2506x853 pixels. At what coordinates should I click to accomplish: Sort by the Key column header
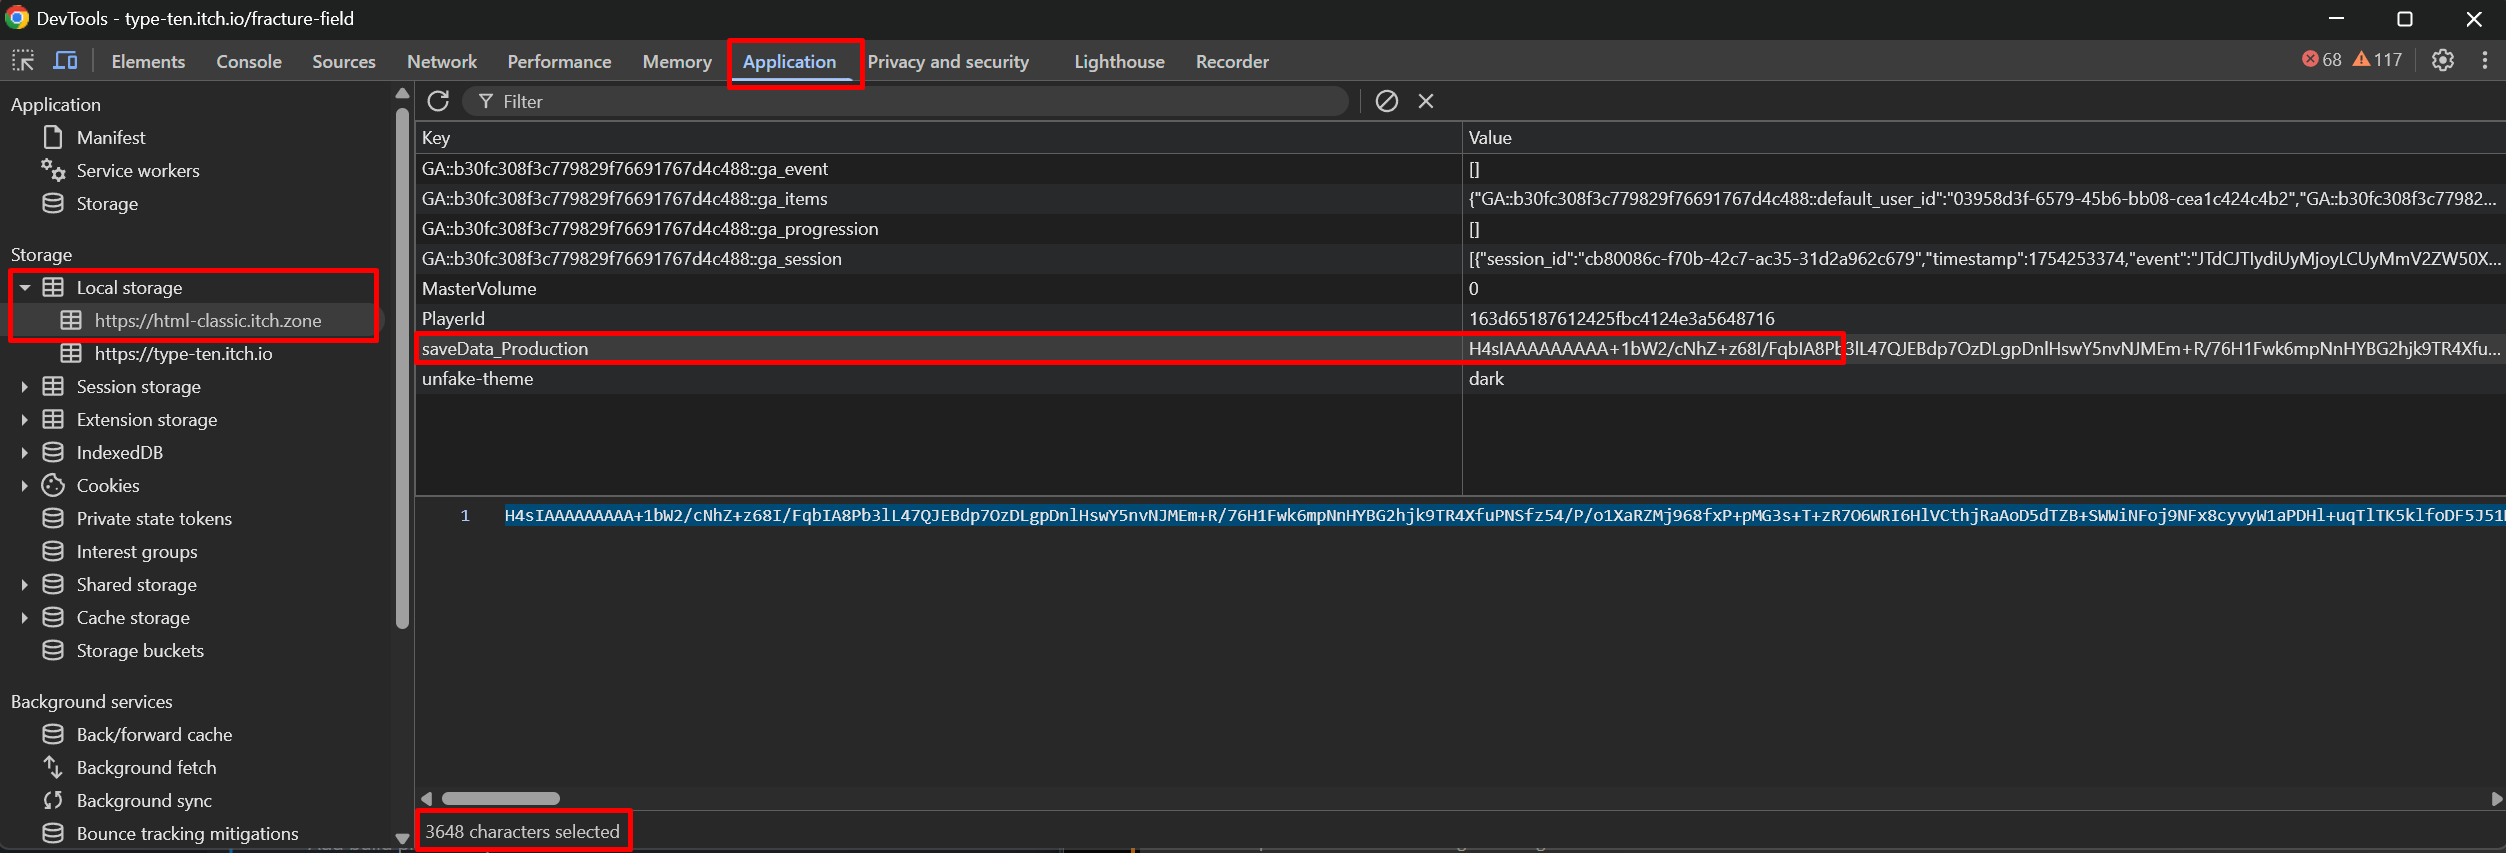click(x=938, y=137)
